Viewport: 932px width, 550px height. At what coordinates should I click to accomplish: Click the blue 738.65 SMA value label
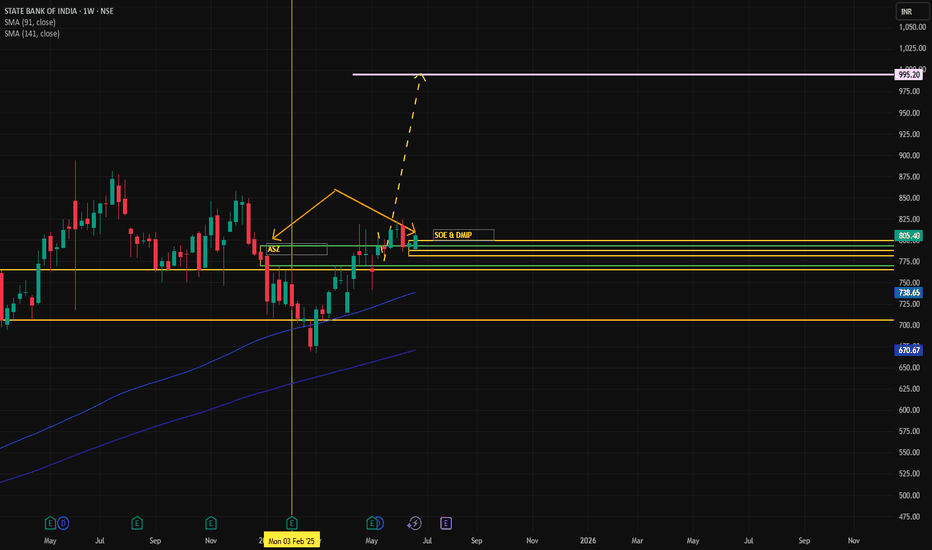pyautogui.click(x=909, y=293)
